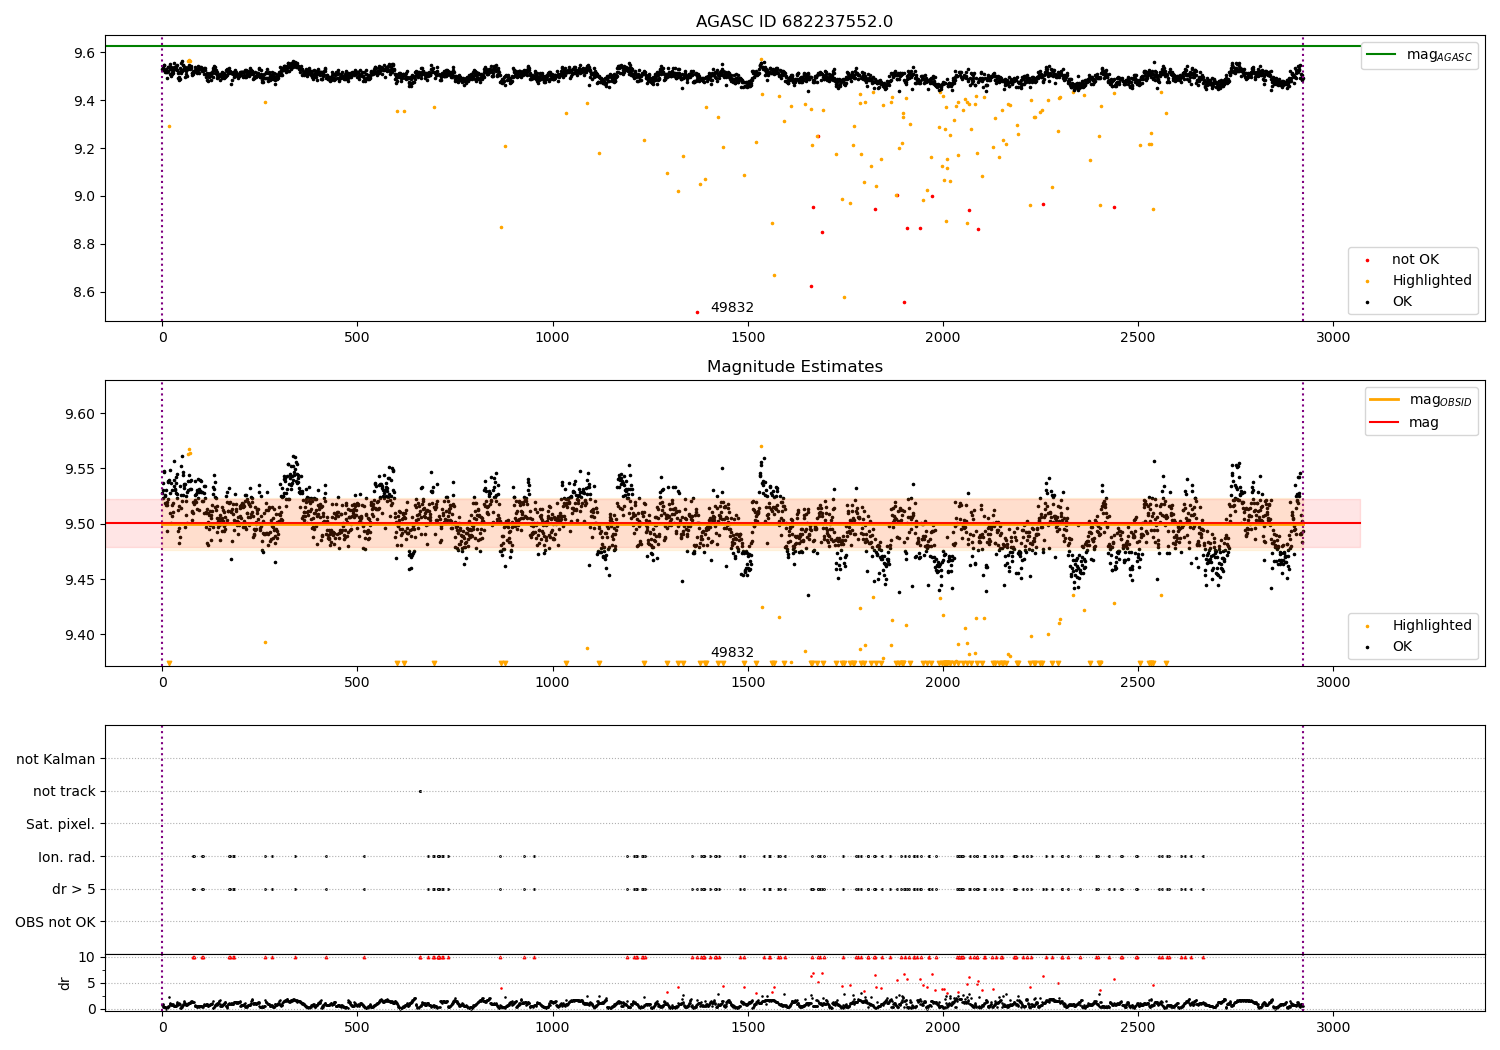Click the "AGASC ID 682237552.0" plot title
The width and height of the screenshot is (1500, 1050).
795,22
